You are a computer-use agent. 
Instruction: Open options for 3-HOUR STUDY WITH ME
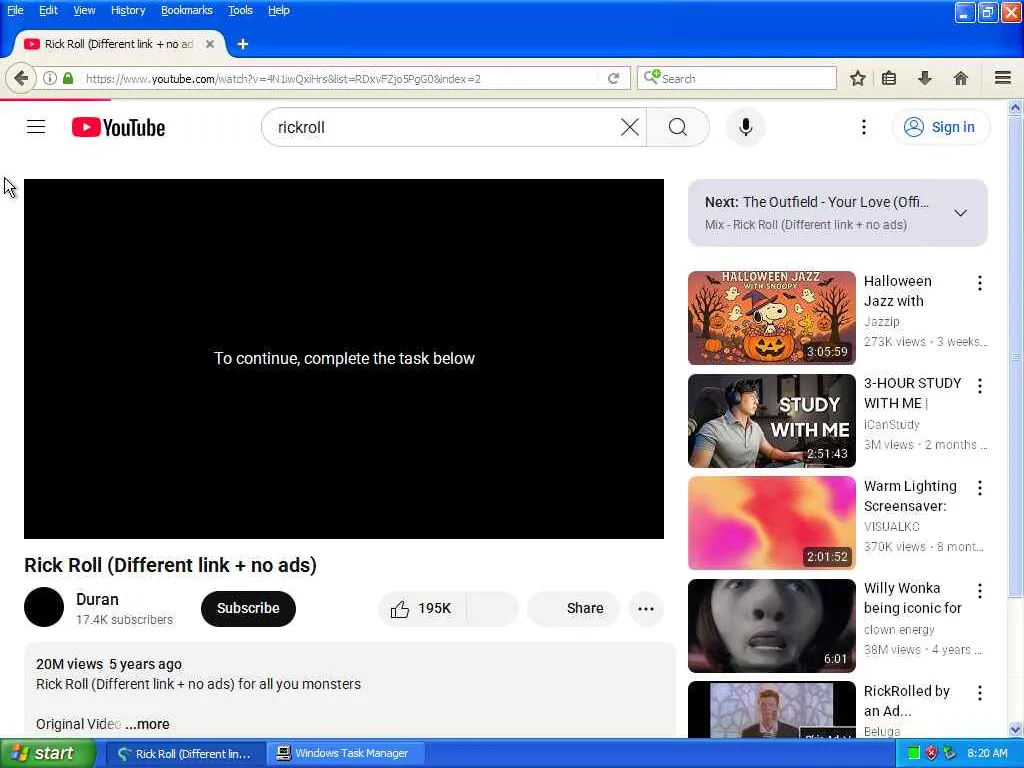click(x=980, y=386)
